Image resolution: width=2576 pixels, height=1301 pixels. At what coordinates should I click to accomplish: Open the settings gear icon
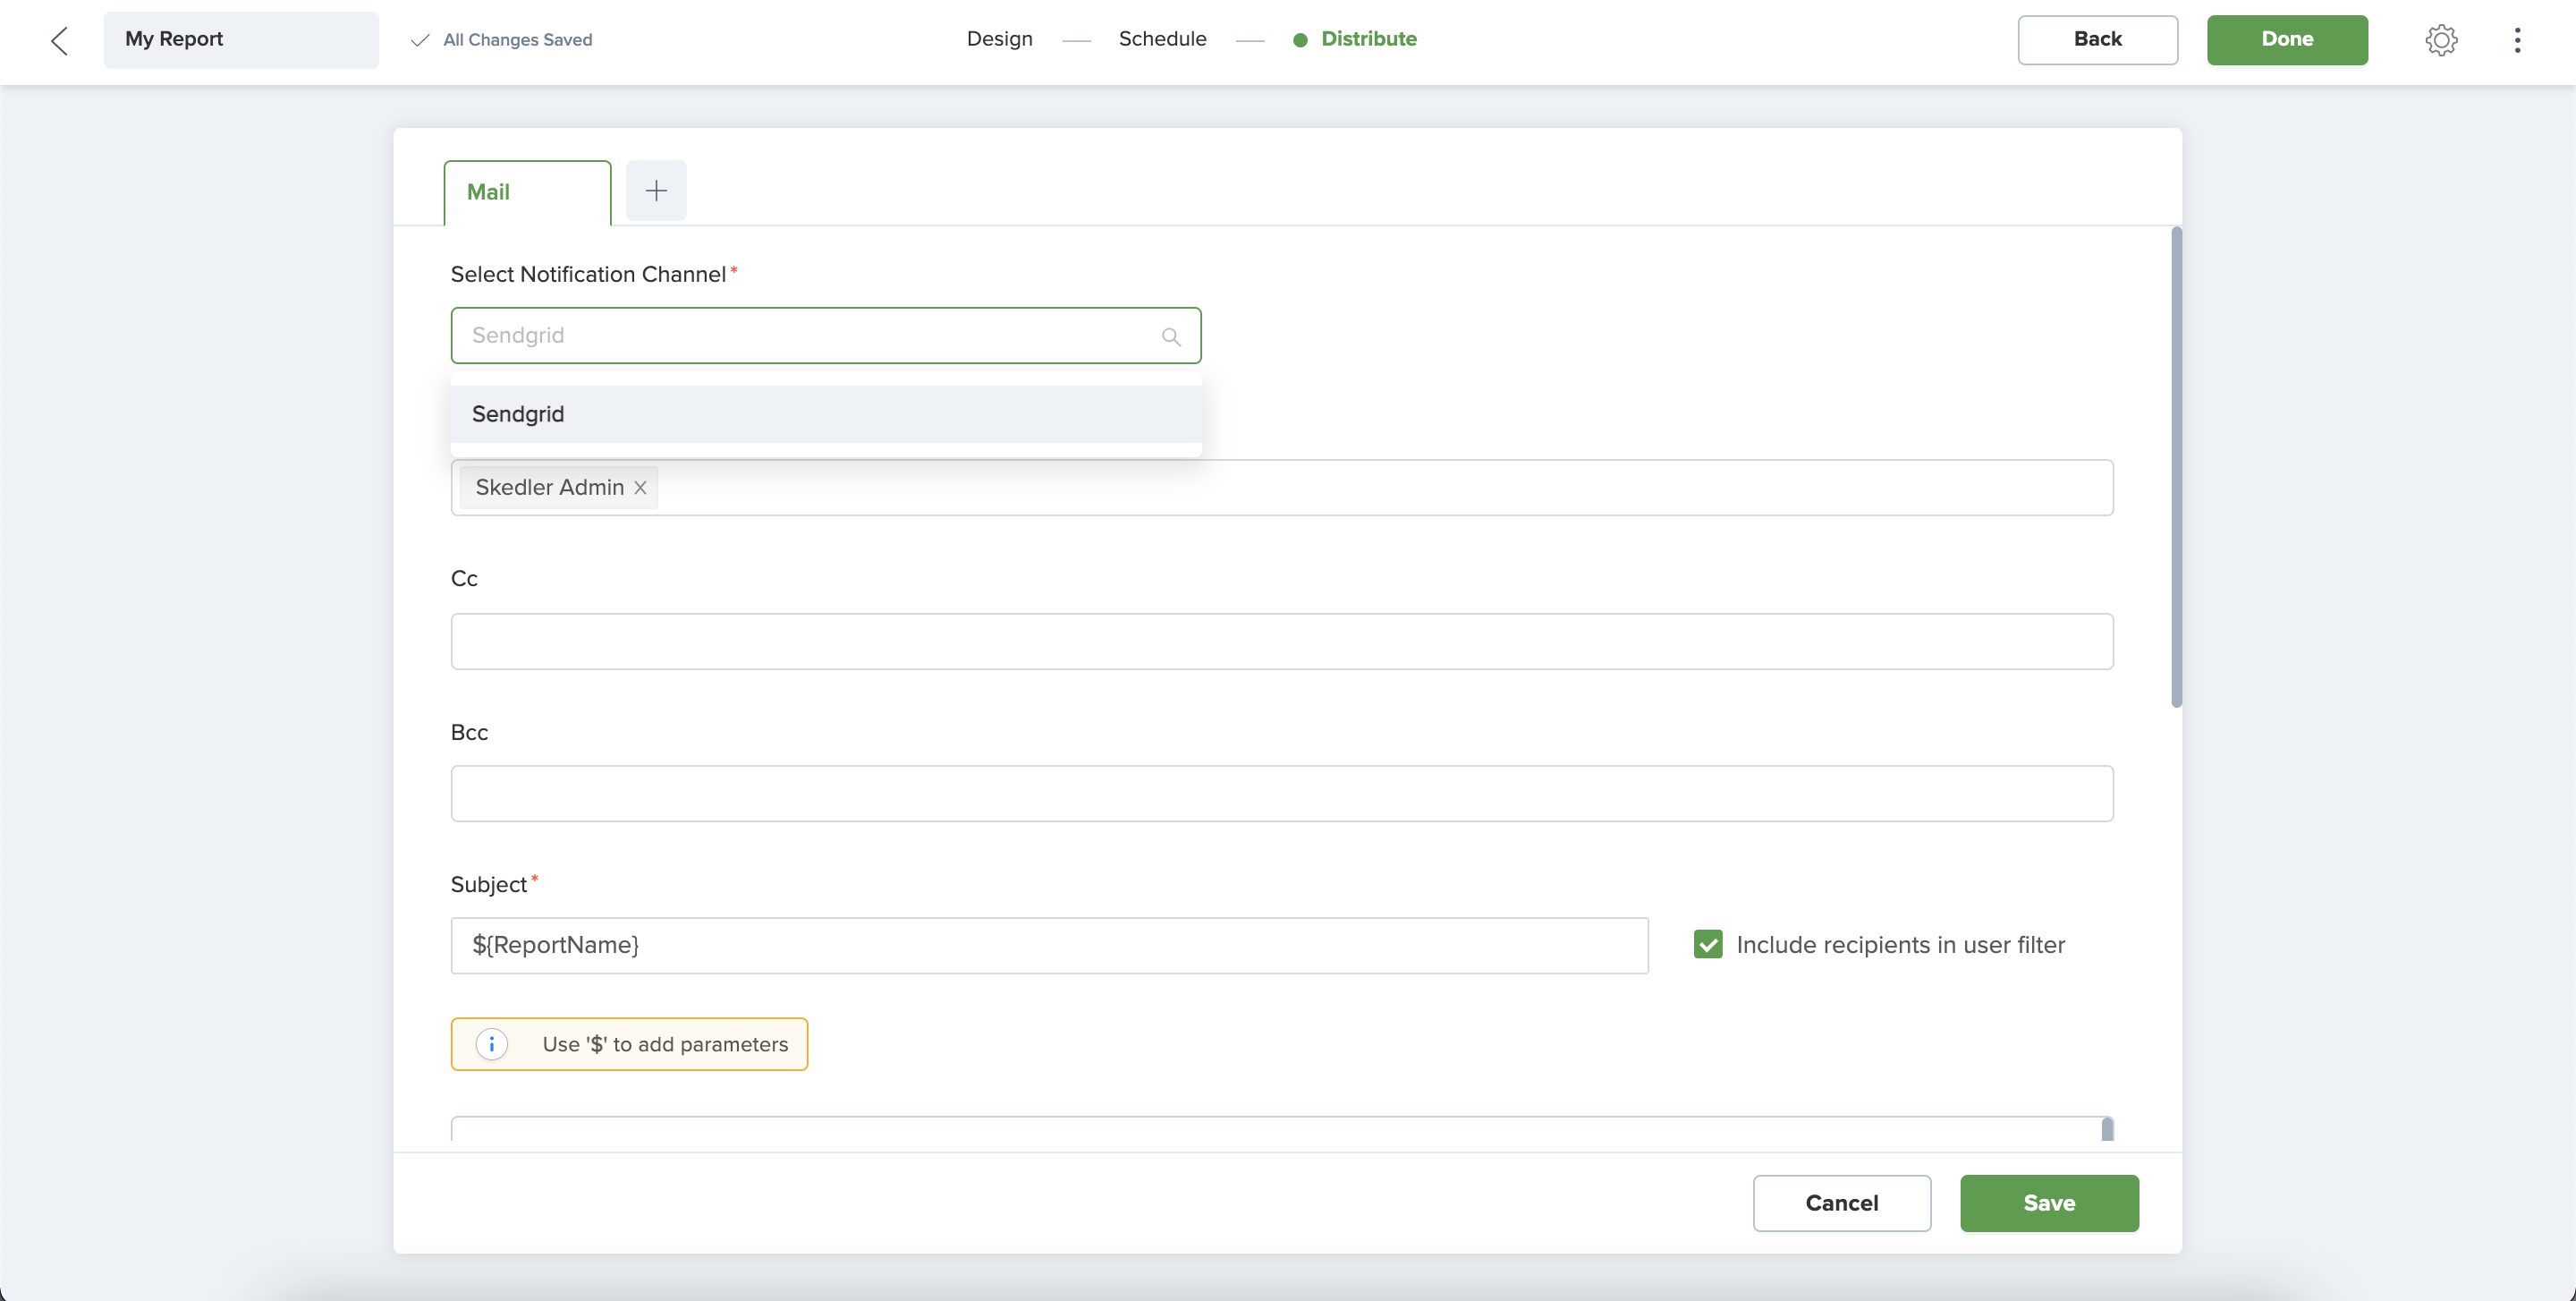[2441, 40]
